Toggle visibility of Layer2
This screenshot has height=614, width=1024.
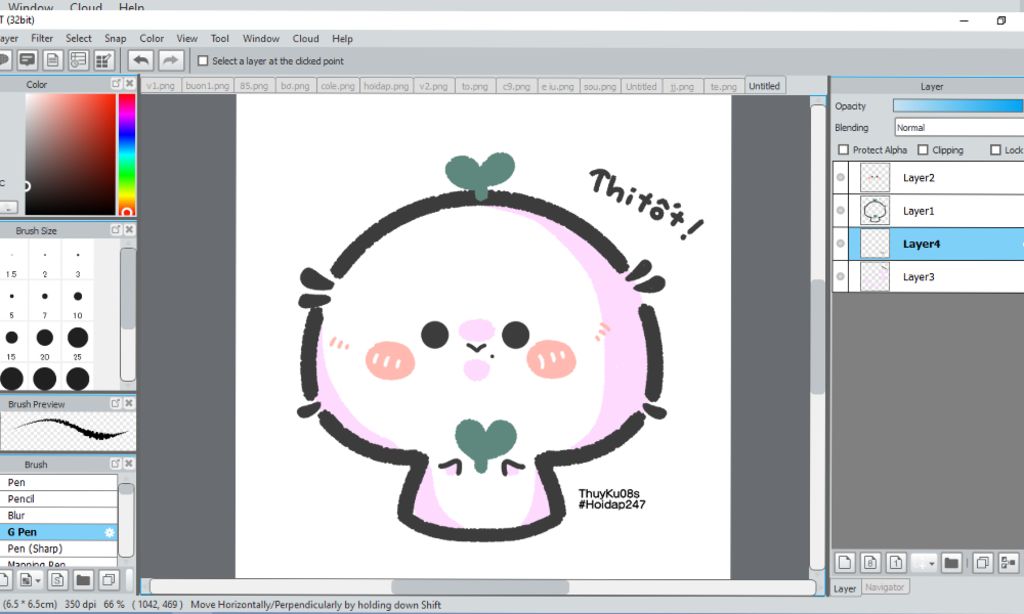coord(840,177)
